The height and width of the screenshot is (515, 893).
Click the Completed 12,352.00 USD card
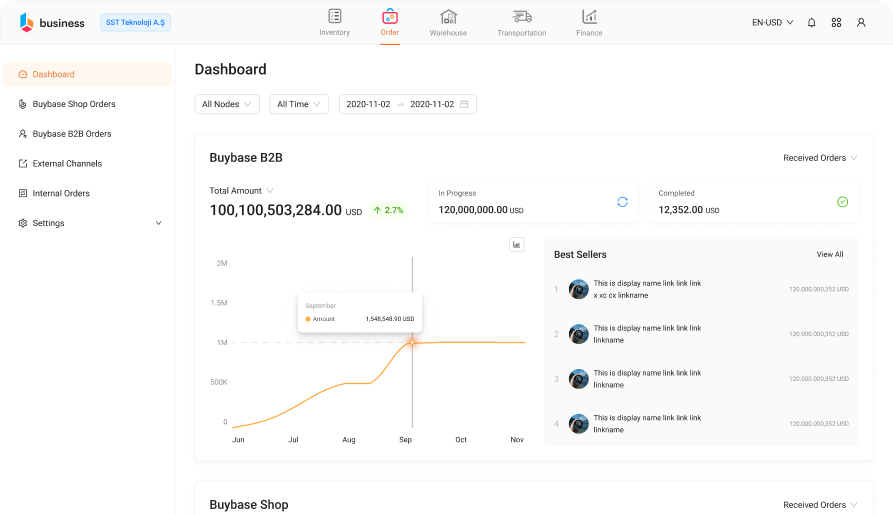coord(753,202)
